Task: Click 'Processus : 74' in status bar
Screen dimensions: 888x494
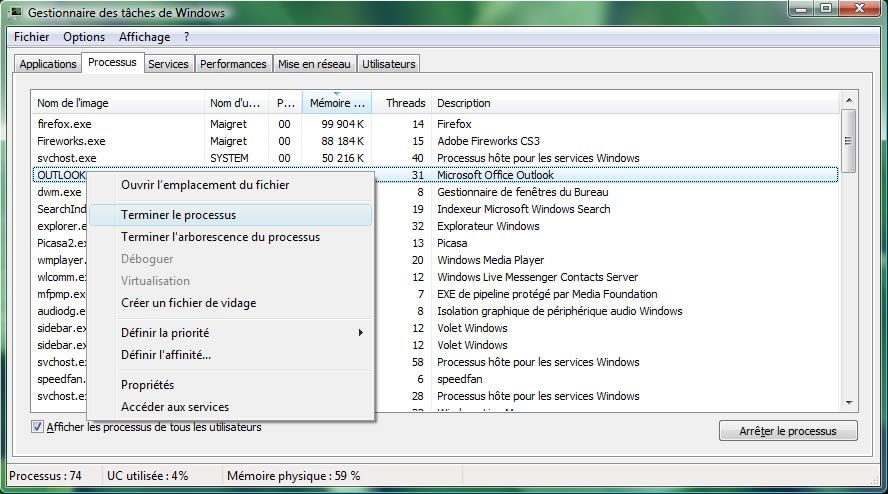Action: [x=45, y=476]
